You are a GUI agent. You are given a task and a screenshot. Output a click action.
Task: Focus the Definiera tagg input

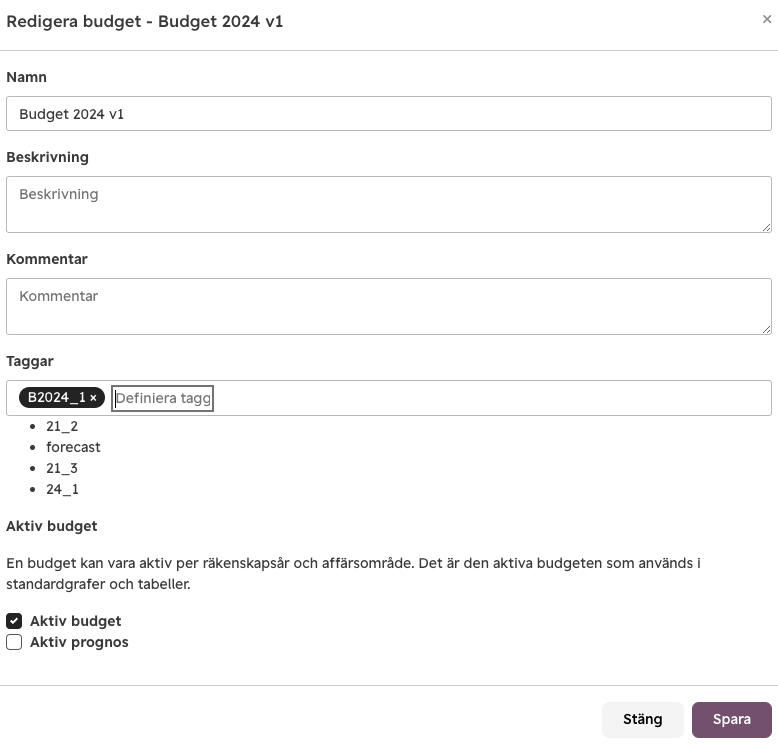(162, 398)
